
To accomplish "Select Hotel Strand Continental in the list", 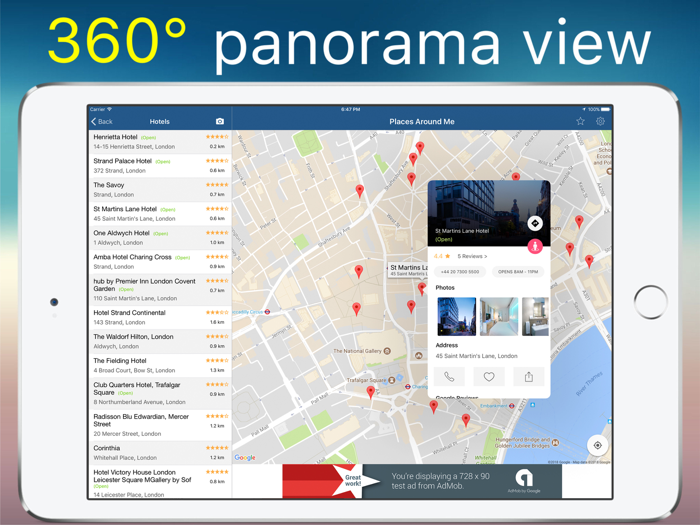I will (159, 317).
